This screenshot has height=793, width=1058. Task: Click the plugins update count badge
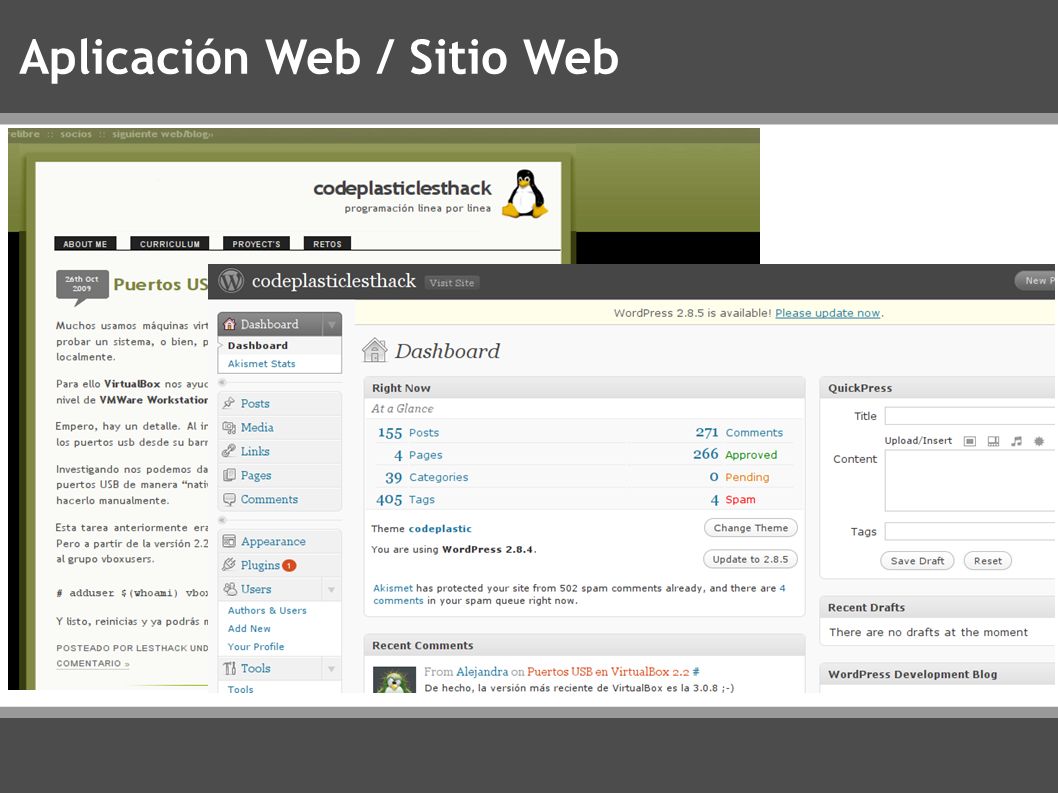point(289,566)
